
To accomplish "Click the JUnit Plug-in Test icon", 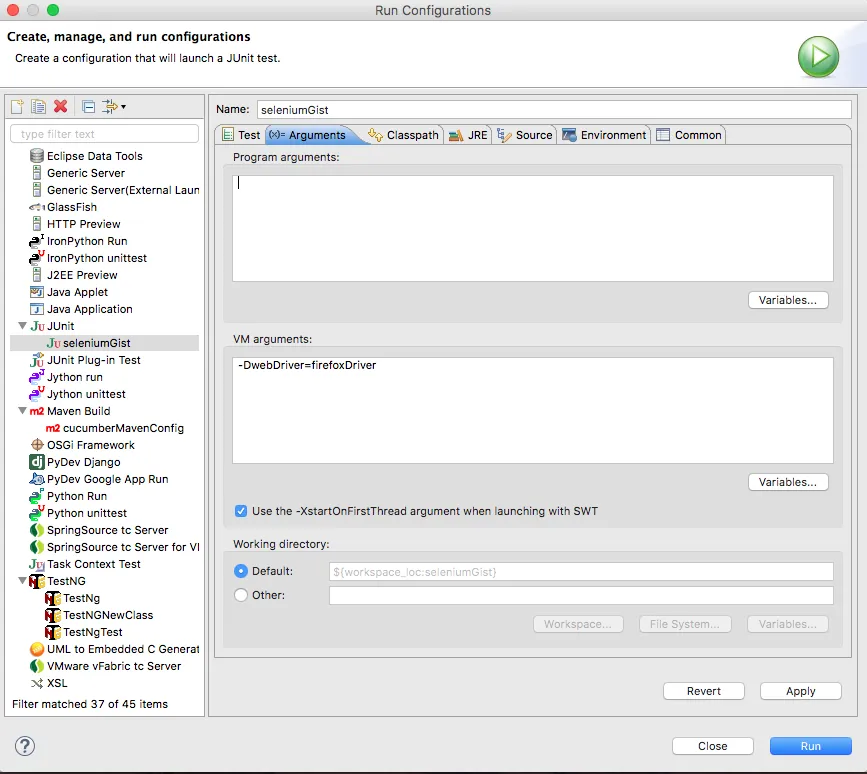I will [36, 360].
